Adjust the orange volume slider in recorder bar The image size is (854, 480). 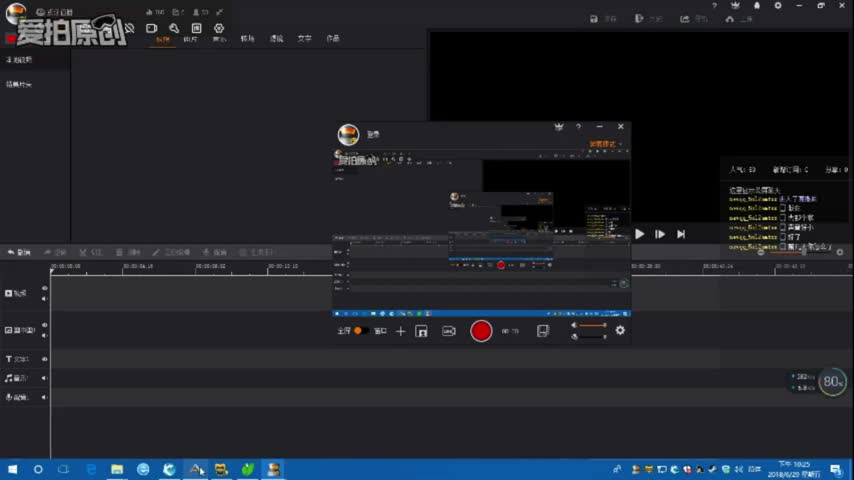[x=592, y=325]
